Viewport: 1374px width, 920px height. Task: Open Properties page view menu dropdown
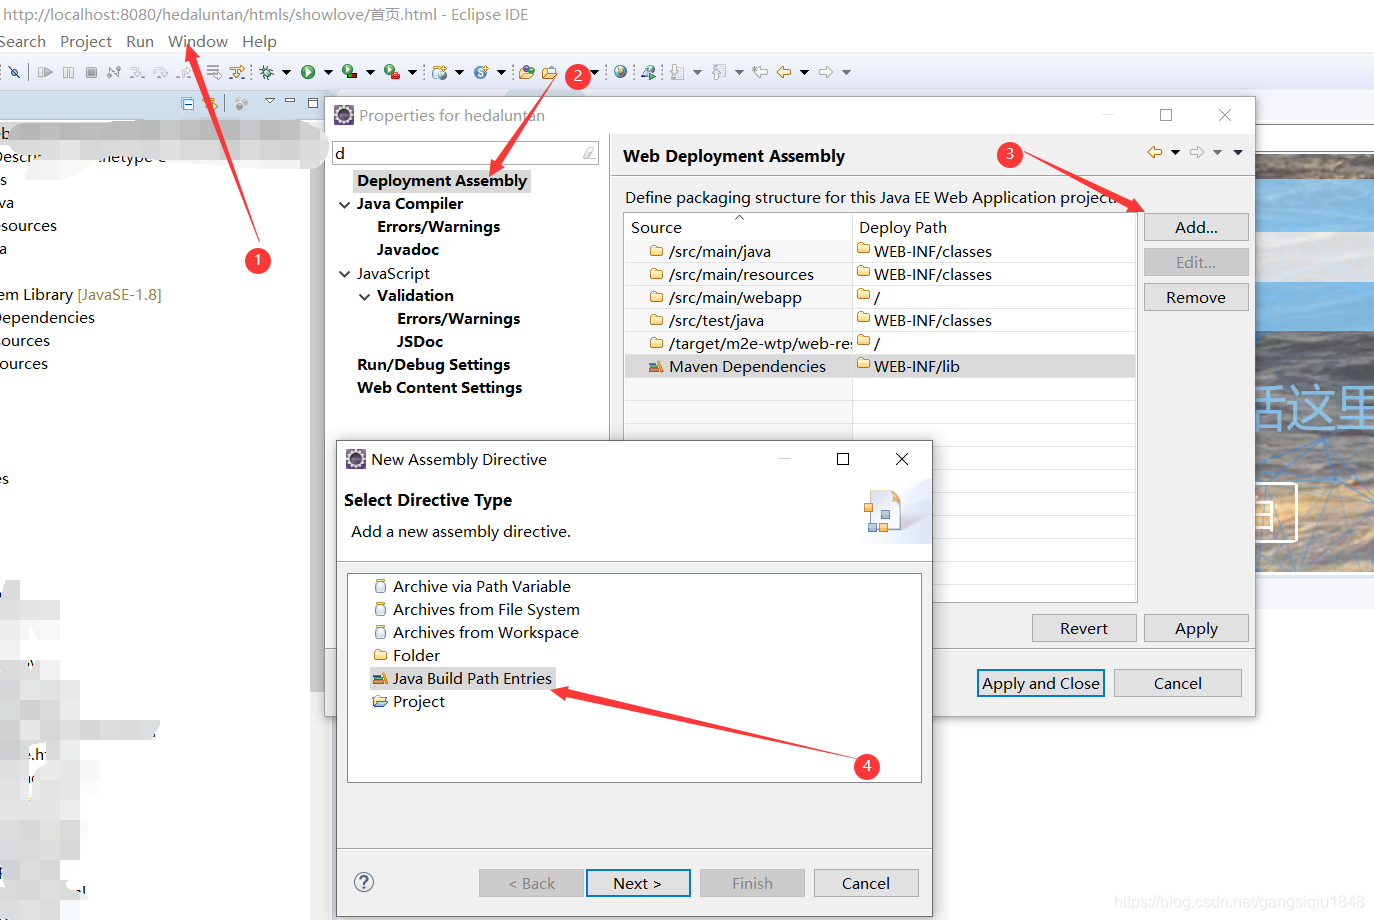(x=1238, y=152)
